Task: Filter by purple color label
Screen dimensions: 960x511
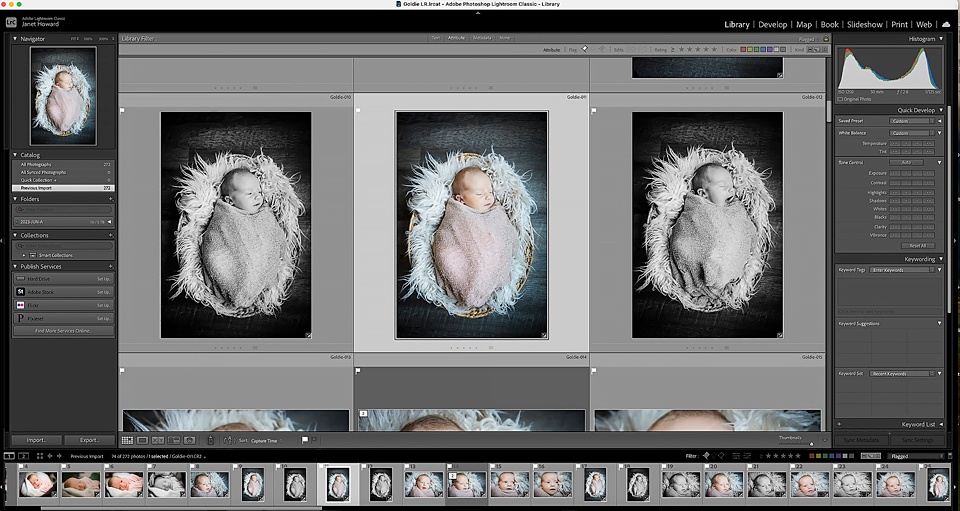Action: click(x=770, y=49)
